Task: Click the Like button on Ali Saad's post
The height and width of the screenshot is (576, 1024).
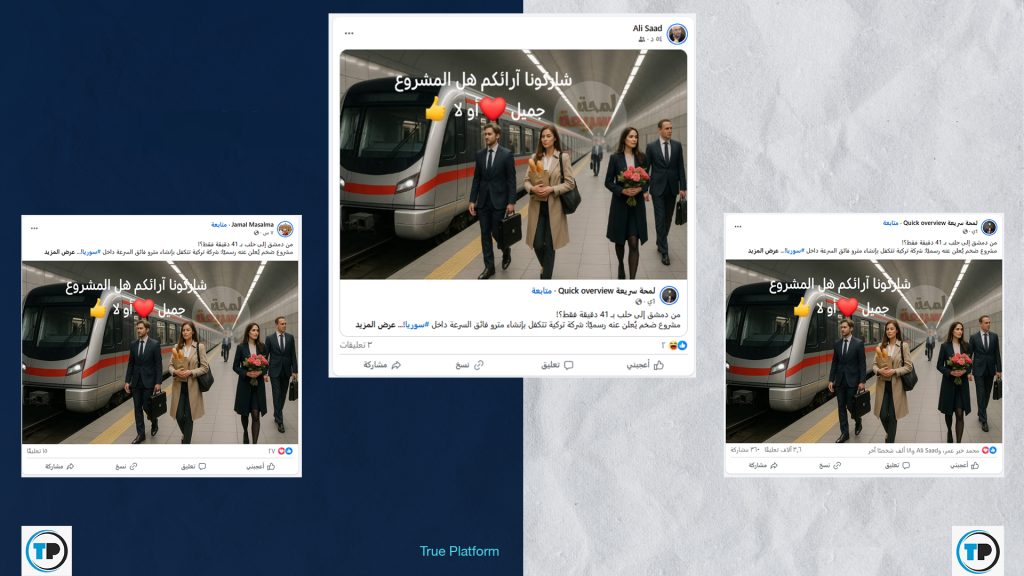Action: (x=645, y=365)
